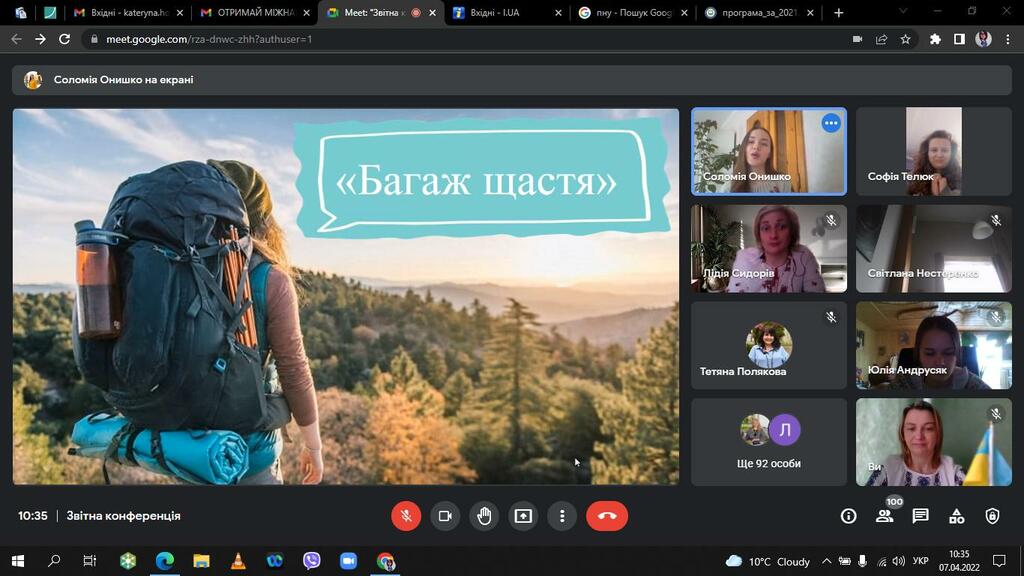Open more options three-dot menu
Image resolution: width=1024 pixels, height=576 pixels.
[562, 516]
